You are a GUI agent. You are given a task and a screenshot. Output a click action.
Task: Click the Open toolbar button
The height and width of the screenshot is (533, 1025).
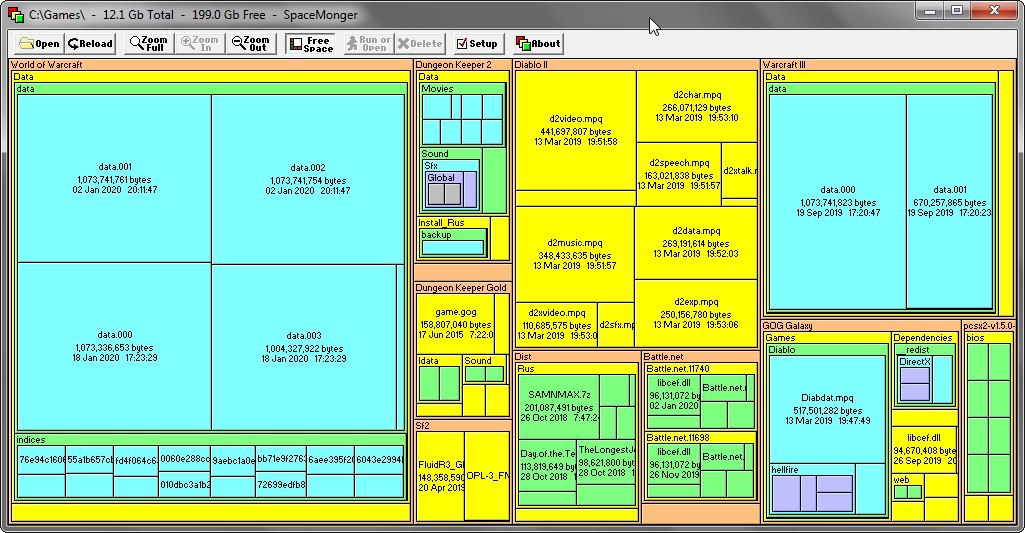(x=39, y=44)
